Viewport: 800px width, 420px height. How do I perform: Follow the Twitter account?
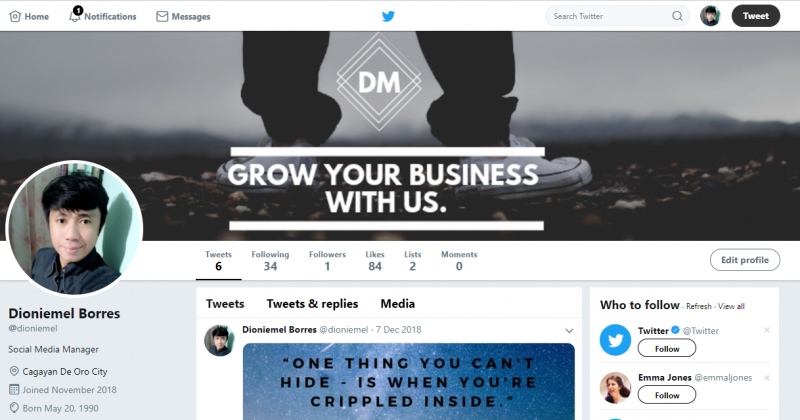(x=667, y=349)
